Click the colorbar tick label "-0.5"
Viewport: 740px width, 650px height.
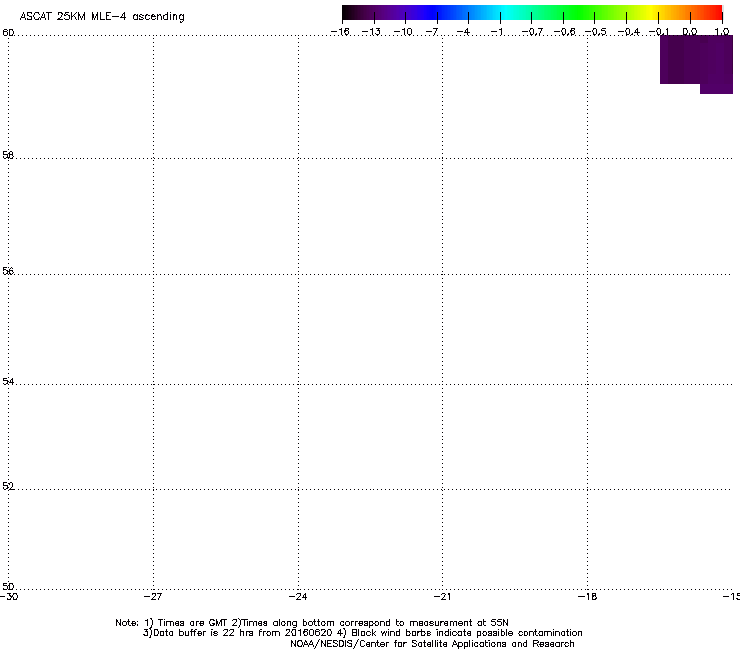point(596,32)
